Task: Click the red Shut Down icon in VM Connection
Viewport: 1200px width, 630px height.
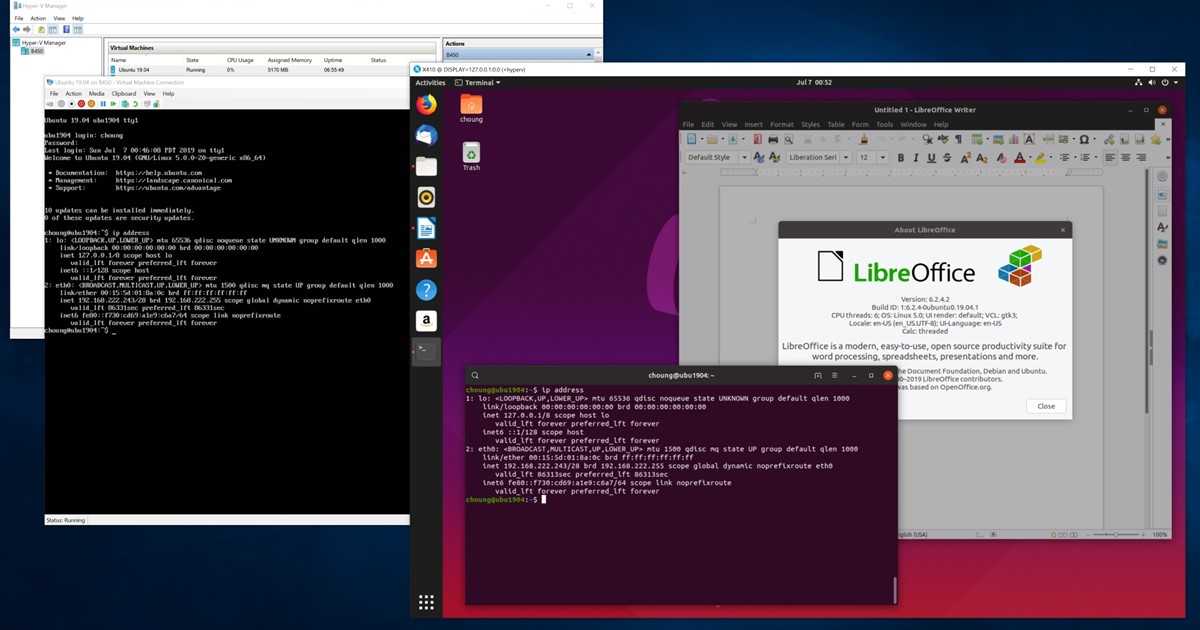Action: (81, 104)
